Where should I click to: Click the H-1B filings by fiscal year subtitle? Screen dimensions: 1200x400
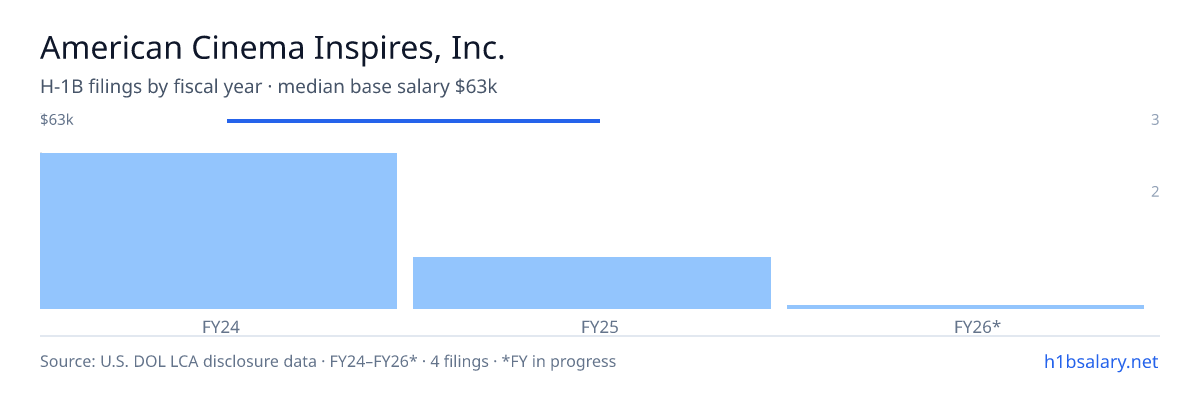point(151,87)
